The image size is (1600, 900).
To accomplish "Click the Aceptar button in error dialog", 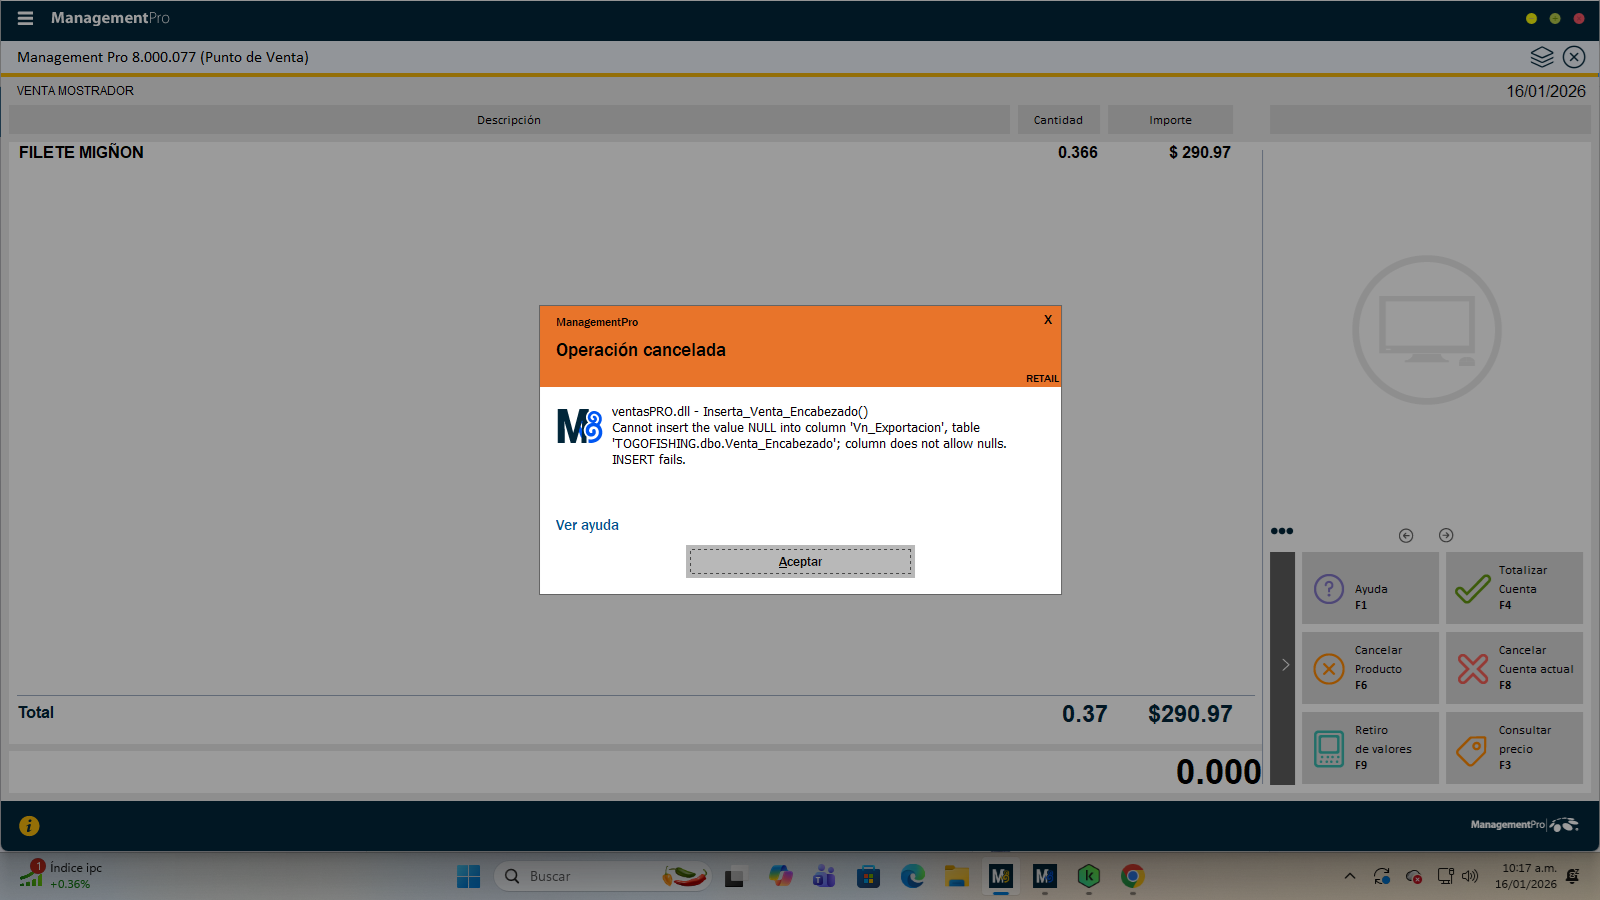I will click(x=800, y=562).
